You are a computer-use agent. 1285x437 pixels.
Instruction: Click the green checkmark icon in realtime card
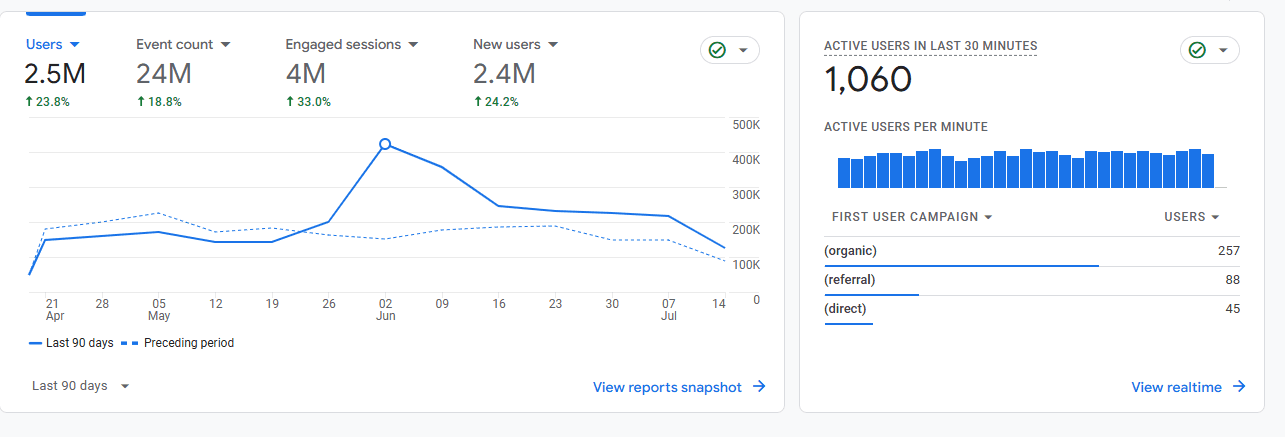(x=1197, y=50)
